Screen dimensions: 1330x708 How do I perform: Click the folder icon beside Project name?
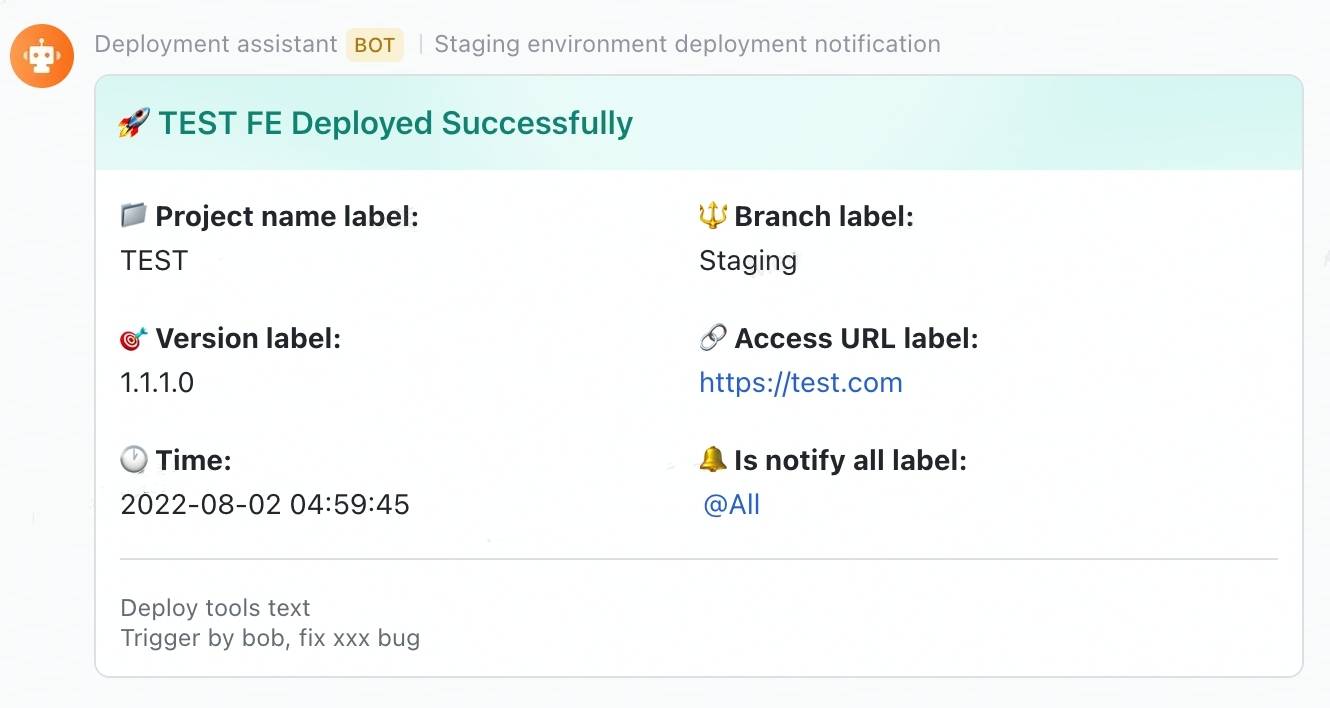click(133, 215)
